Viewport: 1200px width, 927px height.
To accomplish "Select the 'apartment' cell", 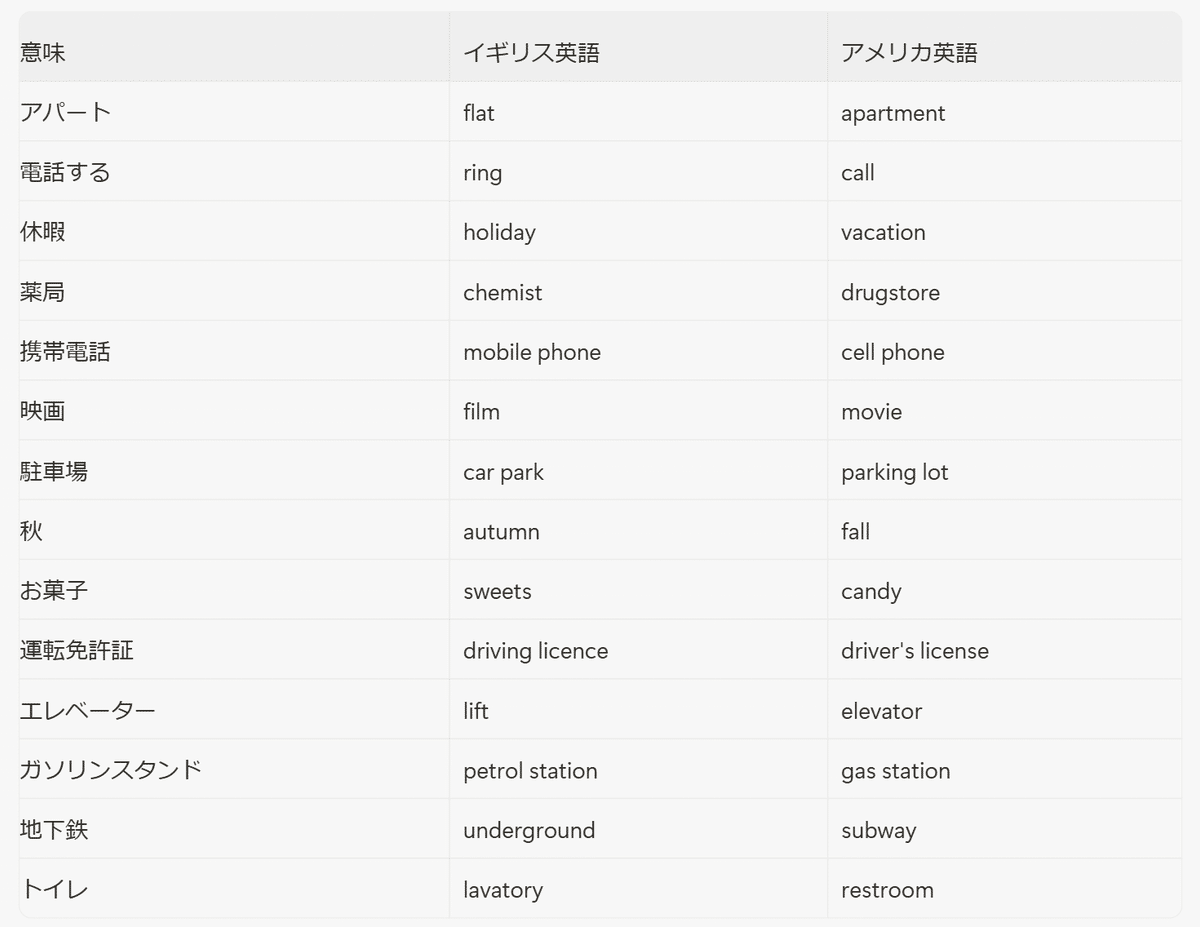I will [x=893, y=113].
